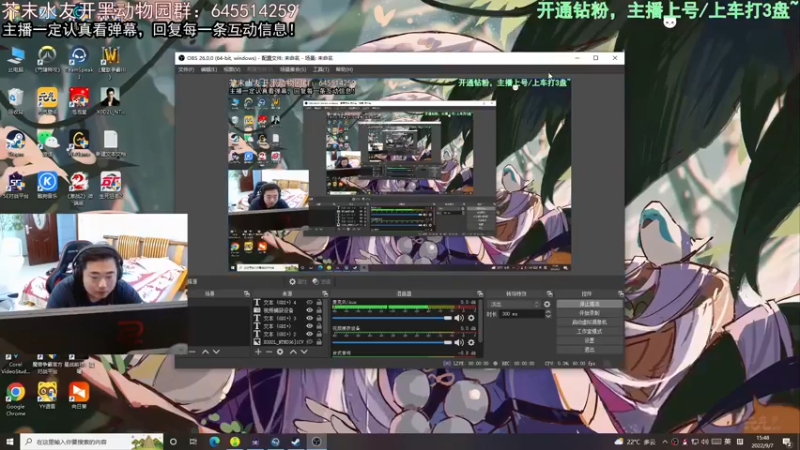Toggle lock on the X0021 image source
The image size is (800, 450).
[x=319, y=341]
